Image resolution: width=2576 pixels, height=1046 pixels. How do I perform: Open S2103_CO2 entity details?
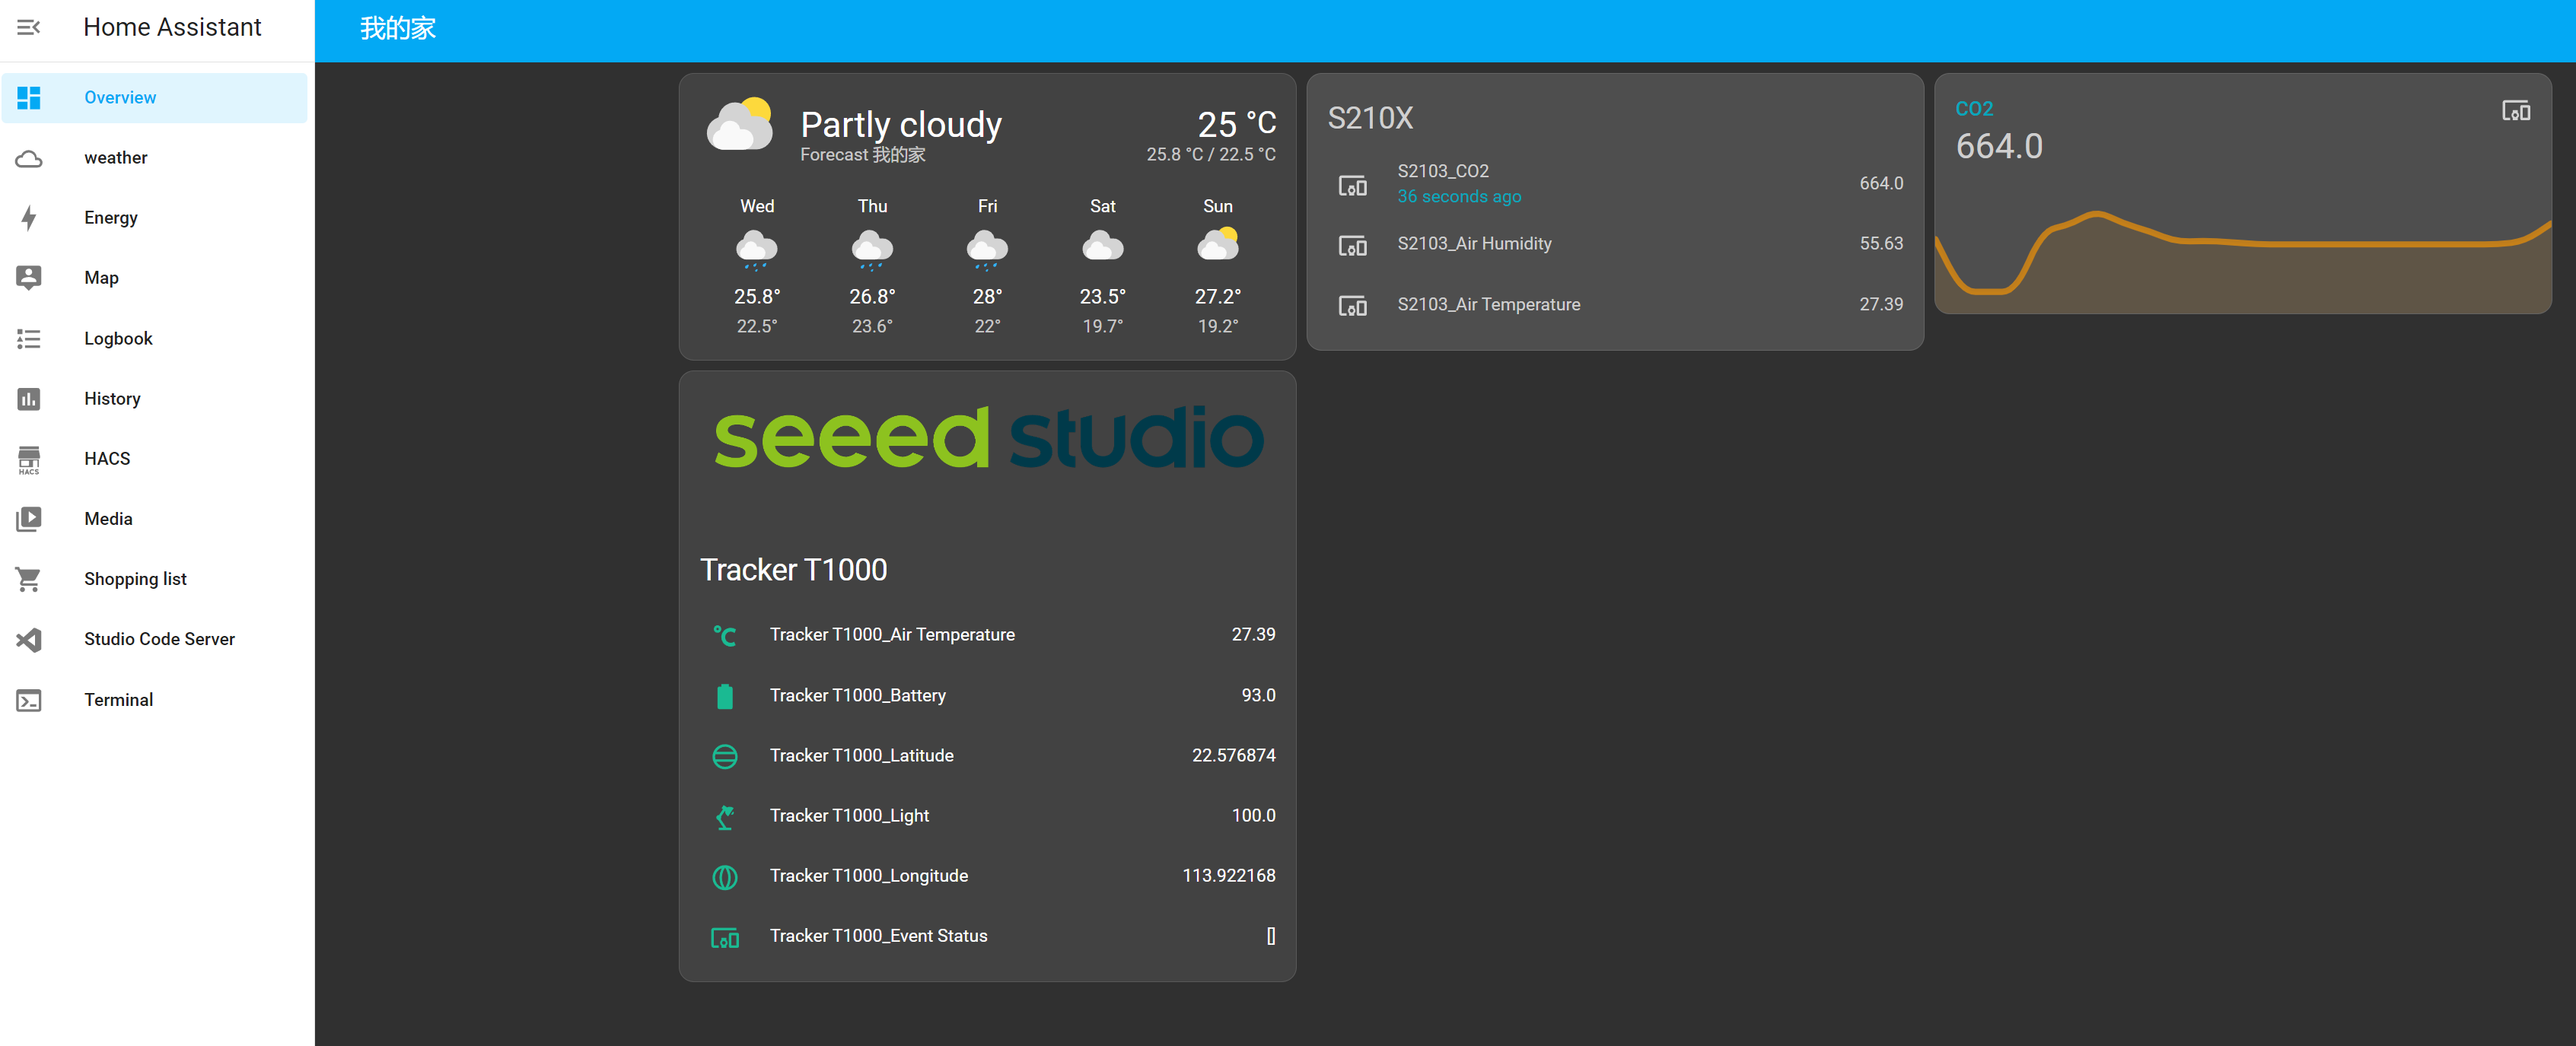(x=1615, y=184)
